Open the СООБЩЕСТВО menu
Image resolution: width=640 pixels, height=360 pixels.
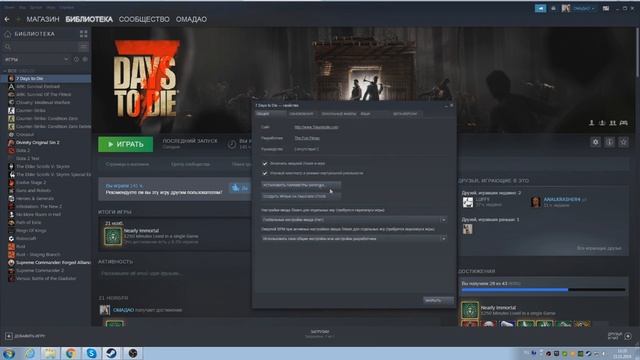click(x=144, y=19)
